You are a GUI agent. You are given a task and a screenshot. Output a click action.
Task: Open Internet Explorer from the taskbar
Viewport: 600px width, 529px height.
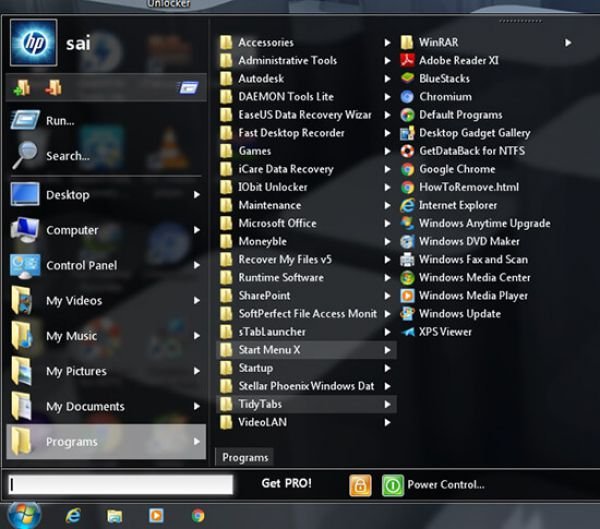(73, 516)
